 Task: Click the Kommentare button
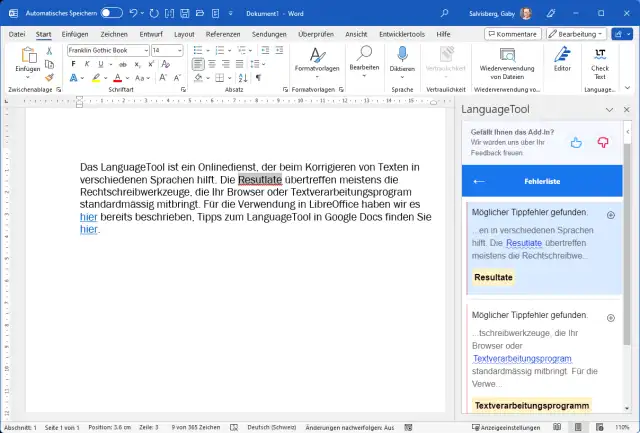click(x=512, y=33)
